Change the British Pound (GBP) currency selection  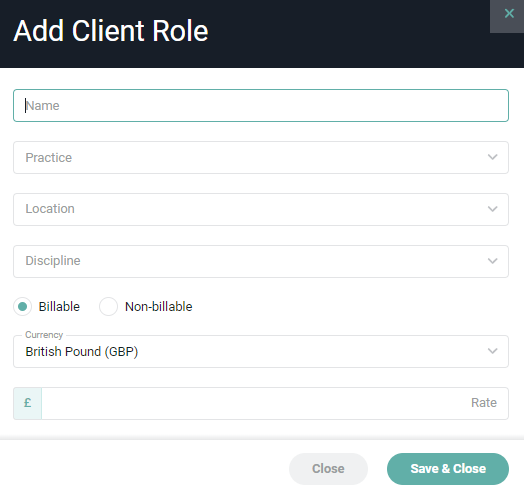click(x=261, y=352)
